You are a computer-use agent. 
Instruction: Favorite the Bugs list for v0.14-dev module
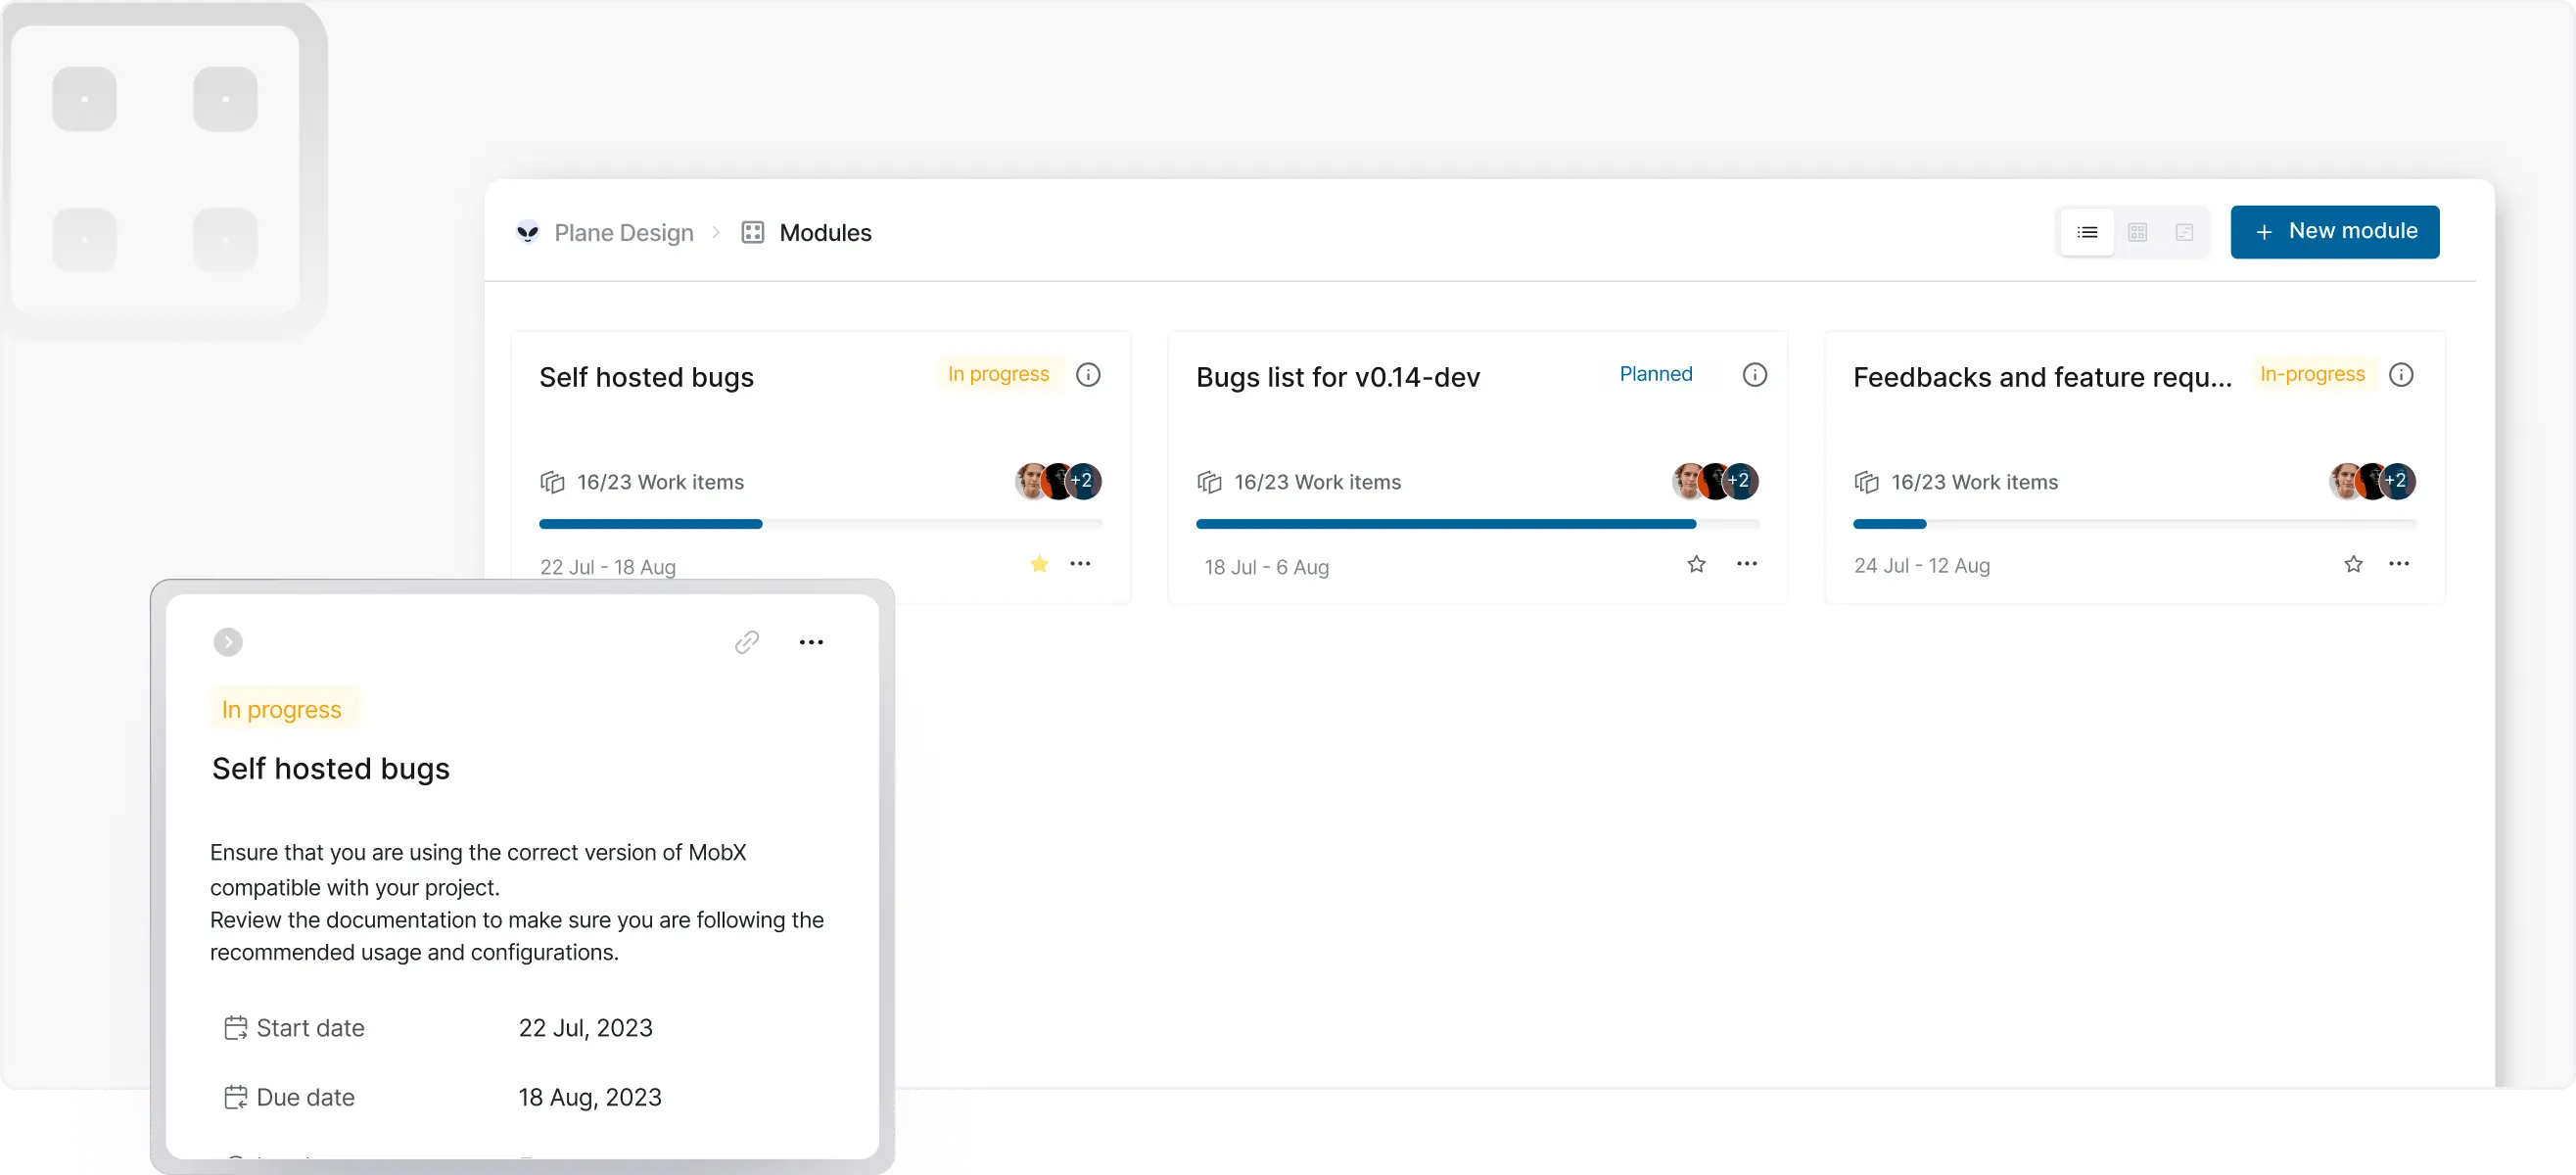point(1696,564)
